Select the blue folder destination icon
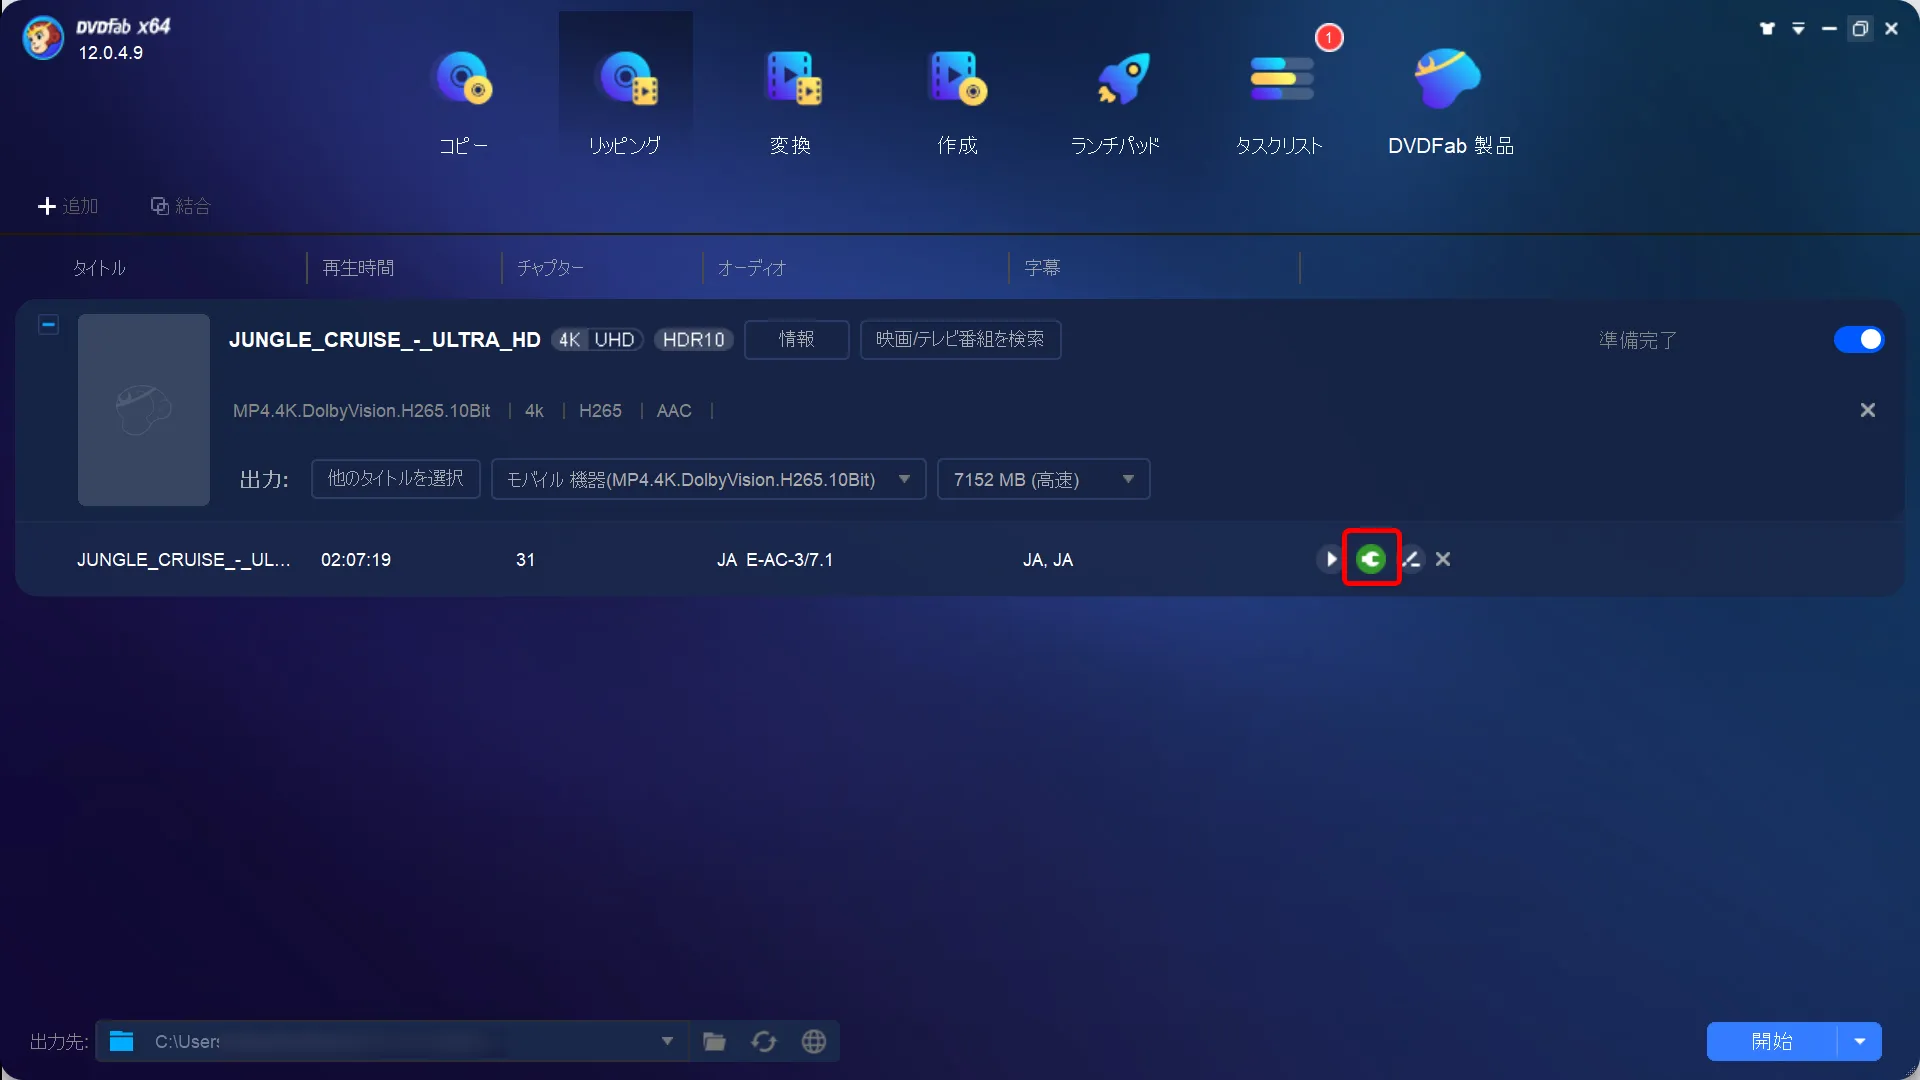 tap(122, 1041)
